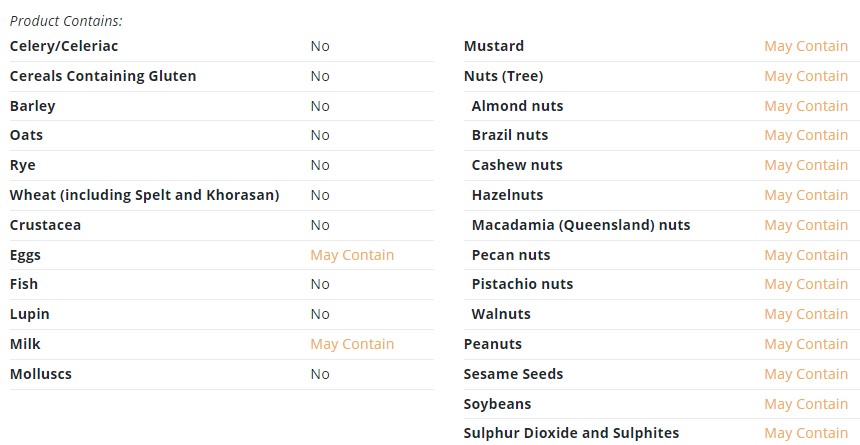Click the May Contain value for Milk

click(352, 344)
